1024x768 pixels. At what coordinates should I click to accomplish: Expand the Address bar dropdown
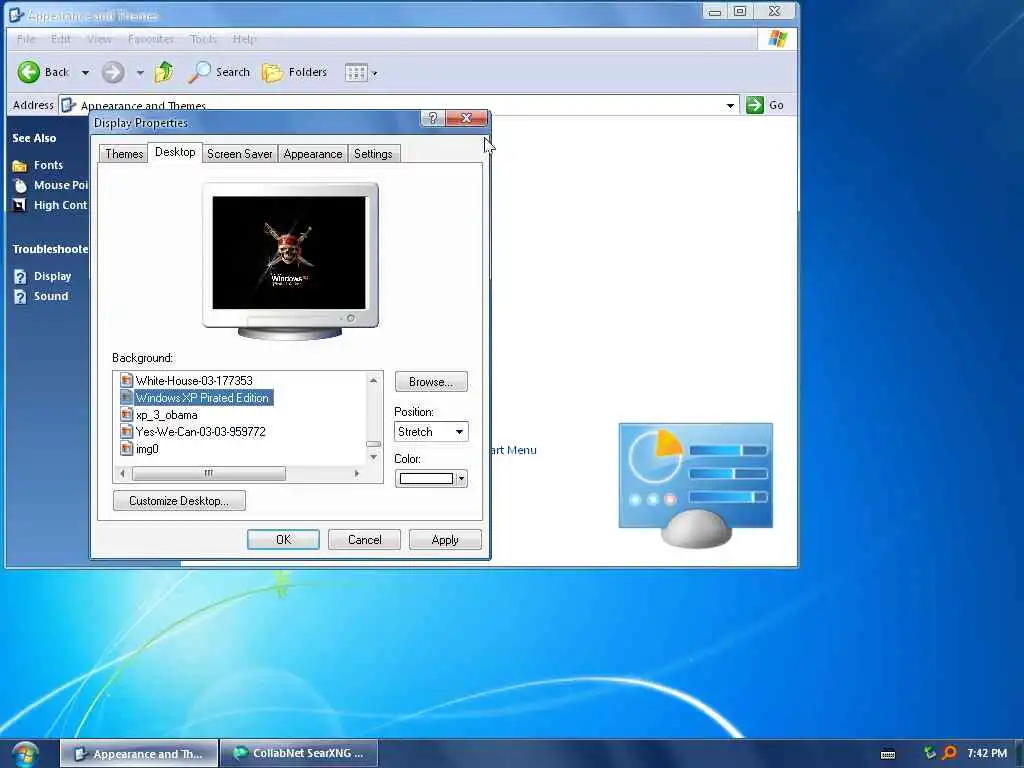(730, 105)
